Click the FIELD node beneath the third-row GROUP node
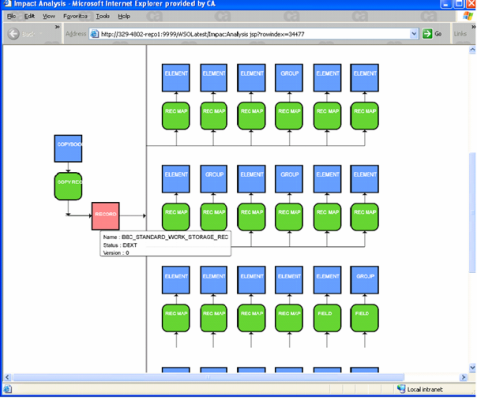Viewport: 477px width, 400px height. coord(364,318)
